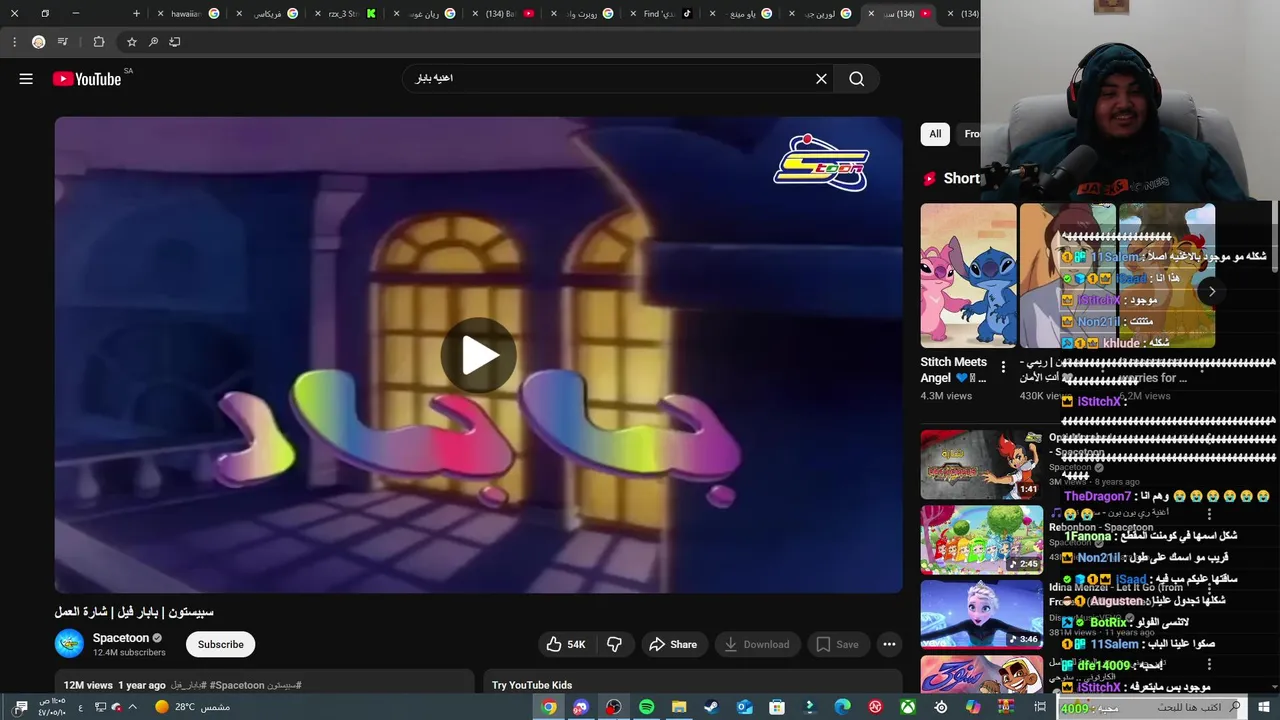Clear the YouTube search box text
Screen dimensions: 1280x720
coord(821,79)
